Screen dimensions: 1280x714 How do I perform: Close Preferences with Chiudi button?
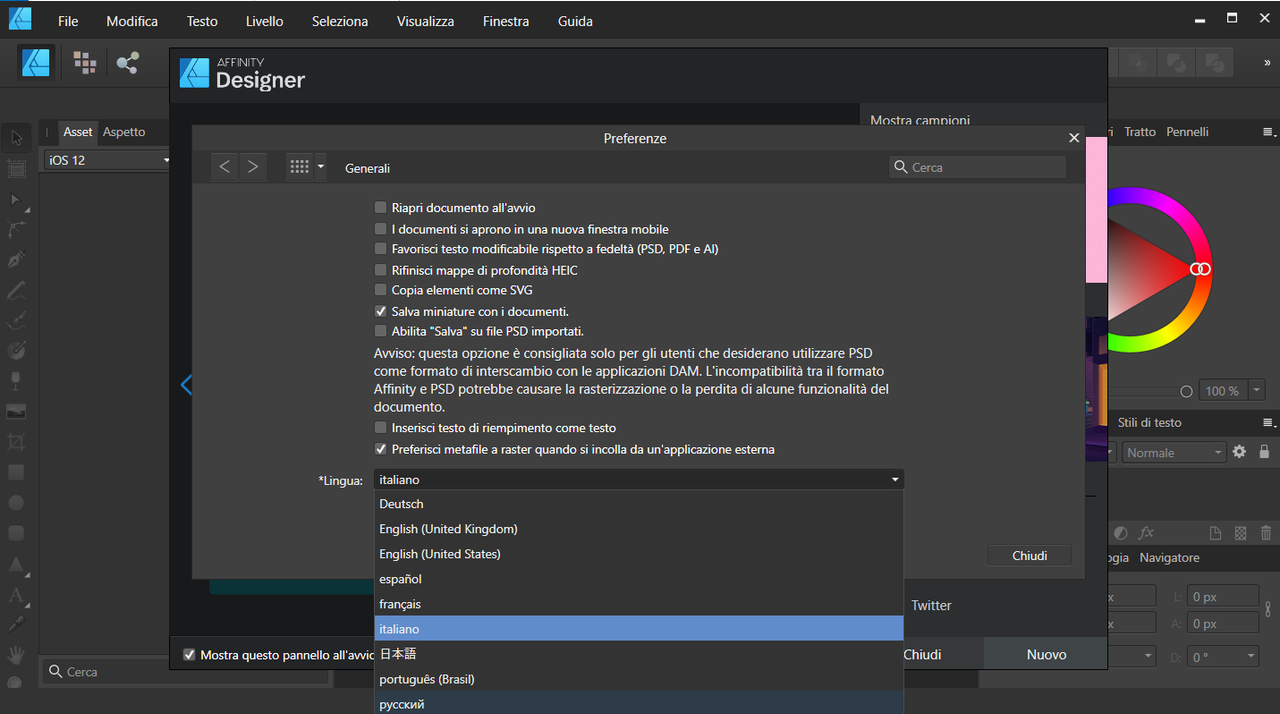1029,556
